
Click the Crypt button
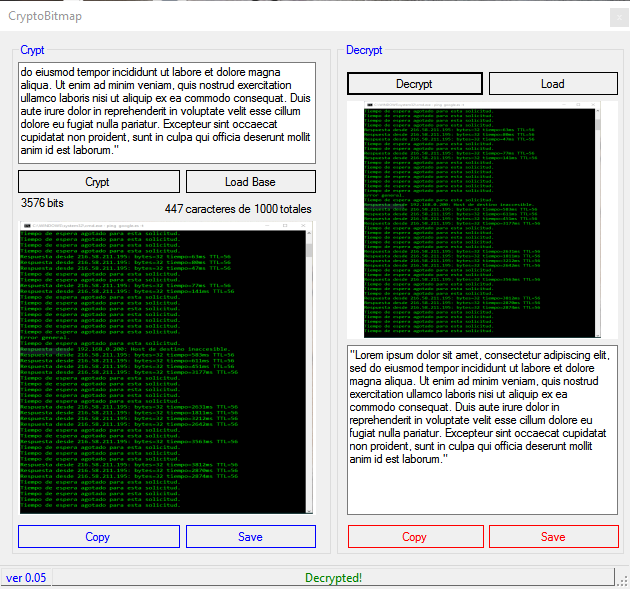(x=99, y=182)
